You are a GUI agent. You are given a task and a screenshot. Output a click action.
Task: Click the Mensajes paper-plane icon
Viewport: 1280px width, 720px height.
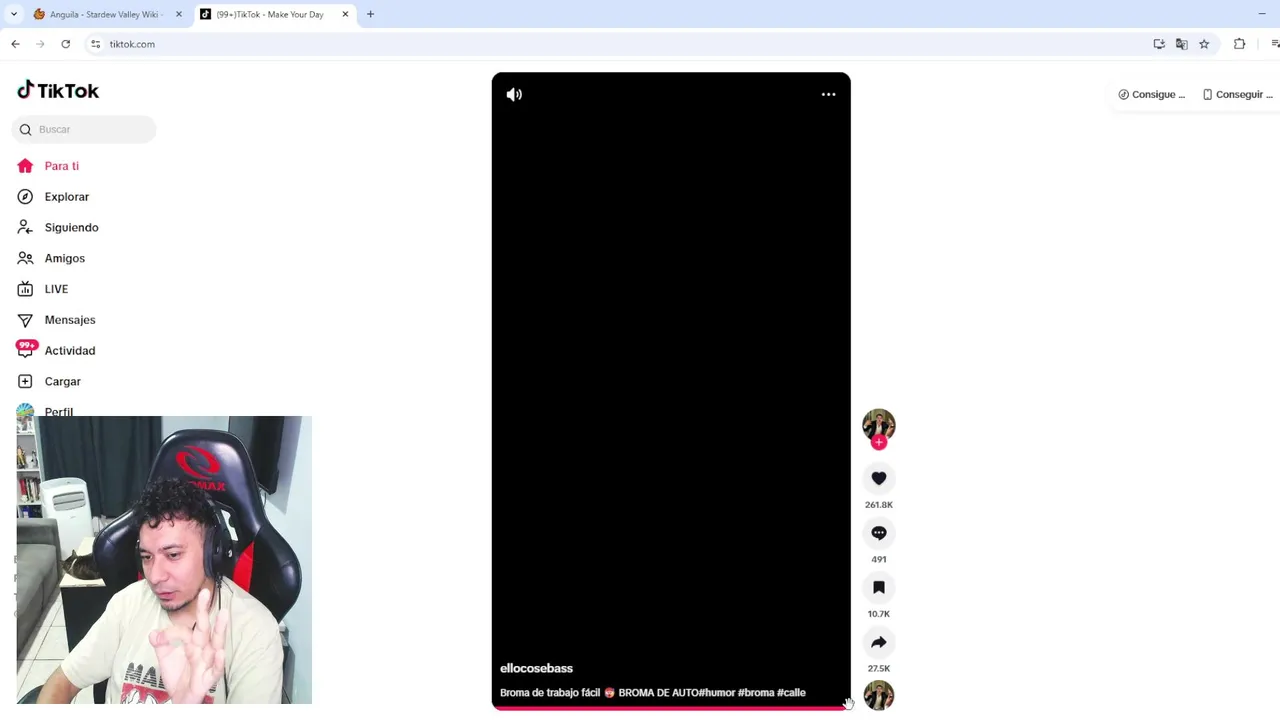[25, 320]
